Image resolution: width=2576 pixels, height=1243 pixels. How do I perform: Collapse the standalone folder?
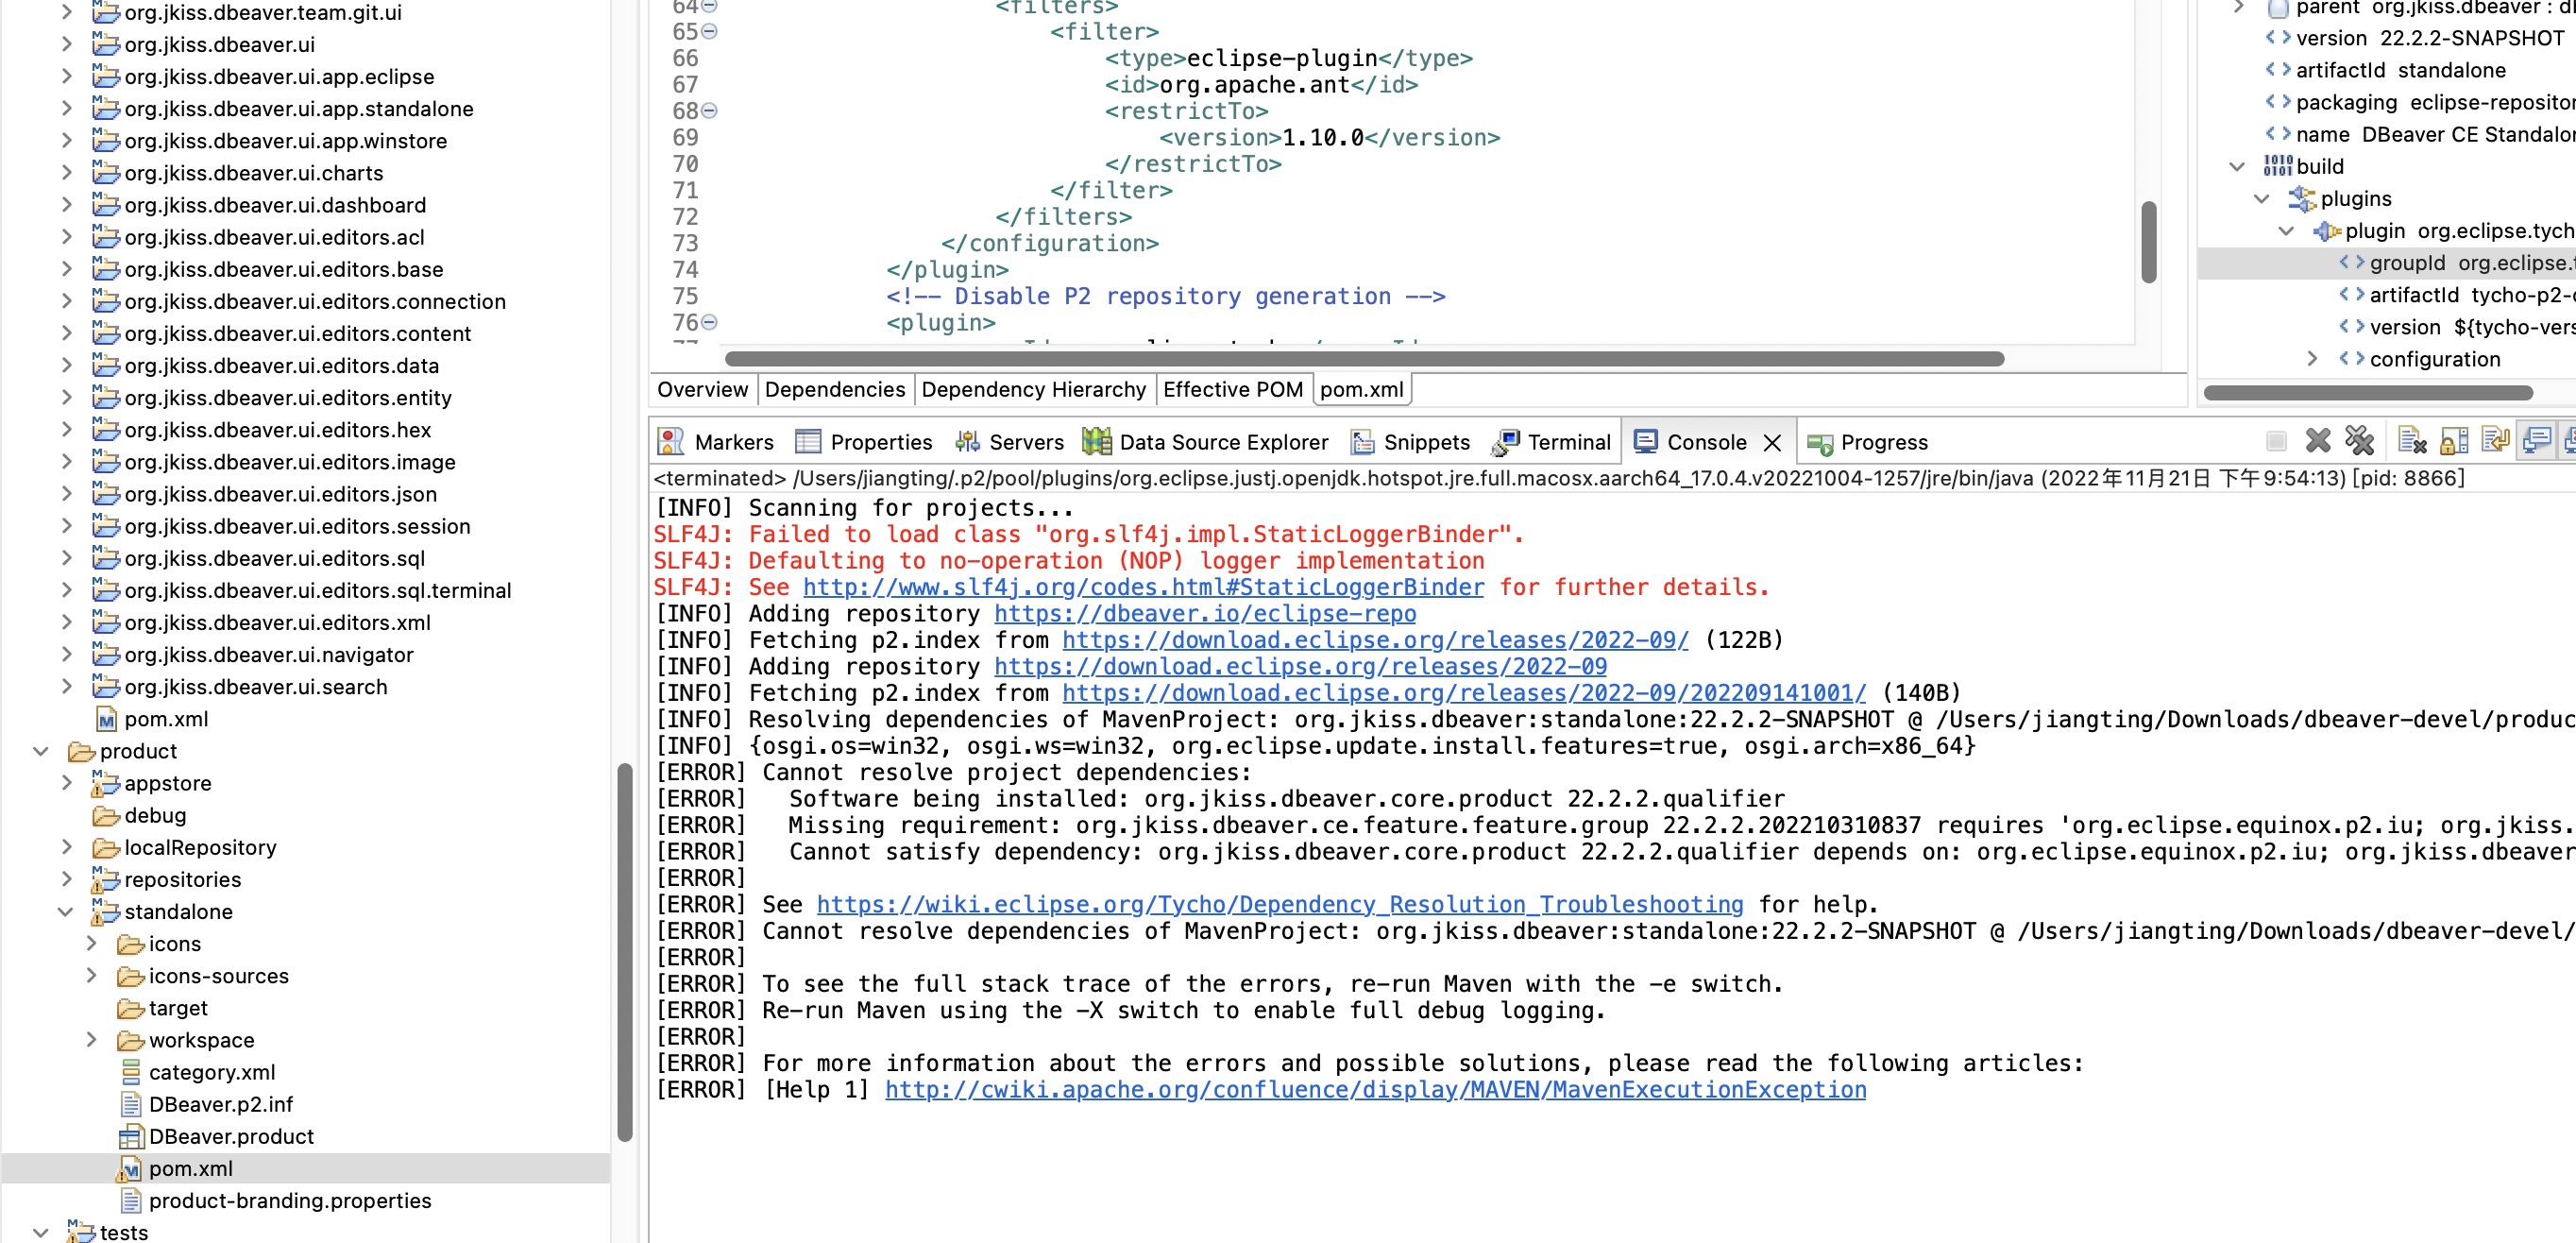tap(66, 911)
